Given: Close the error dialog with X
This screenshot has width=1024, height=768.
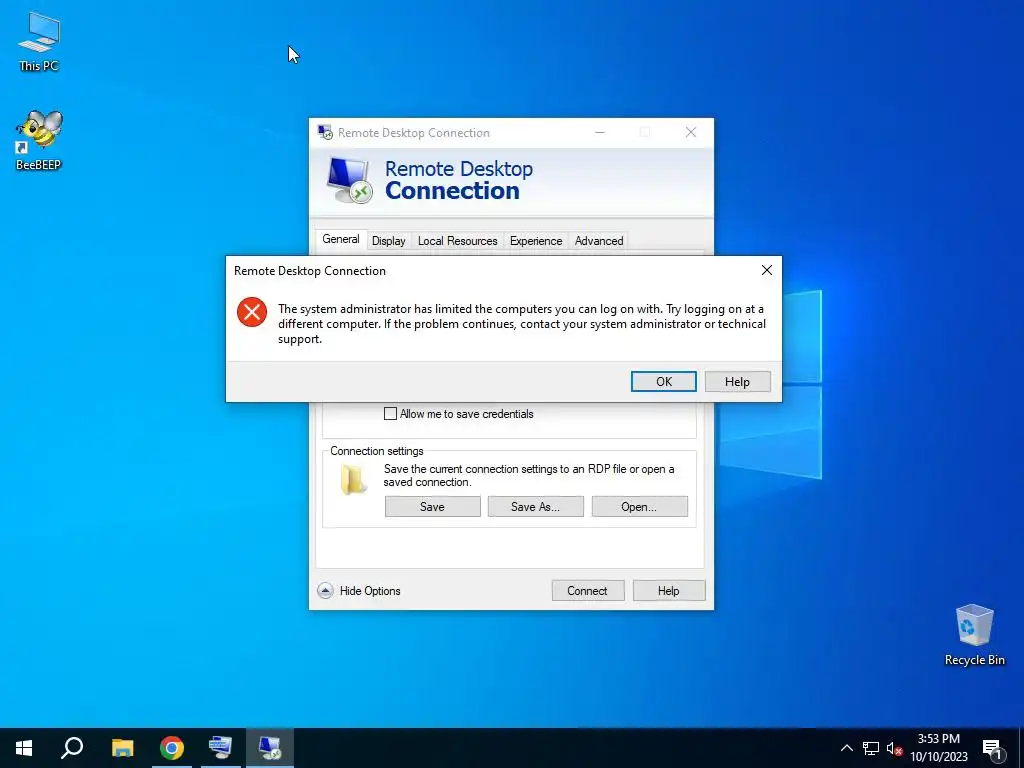Looking at the screenshot, I should (767, 270).
